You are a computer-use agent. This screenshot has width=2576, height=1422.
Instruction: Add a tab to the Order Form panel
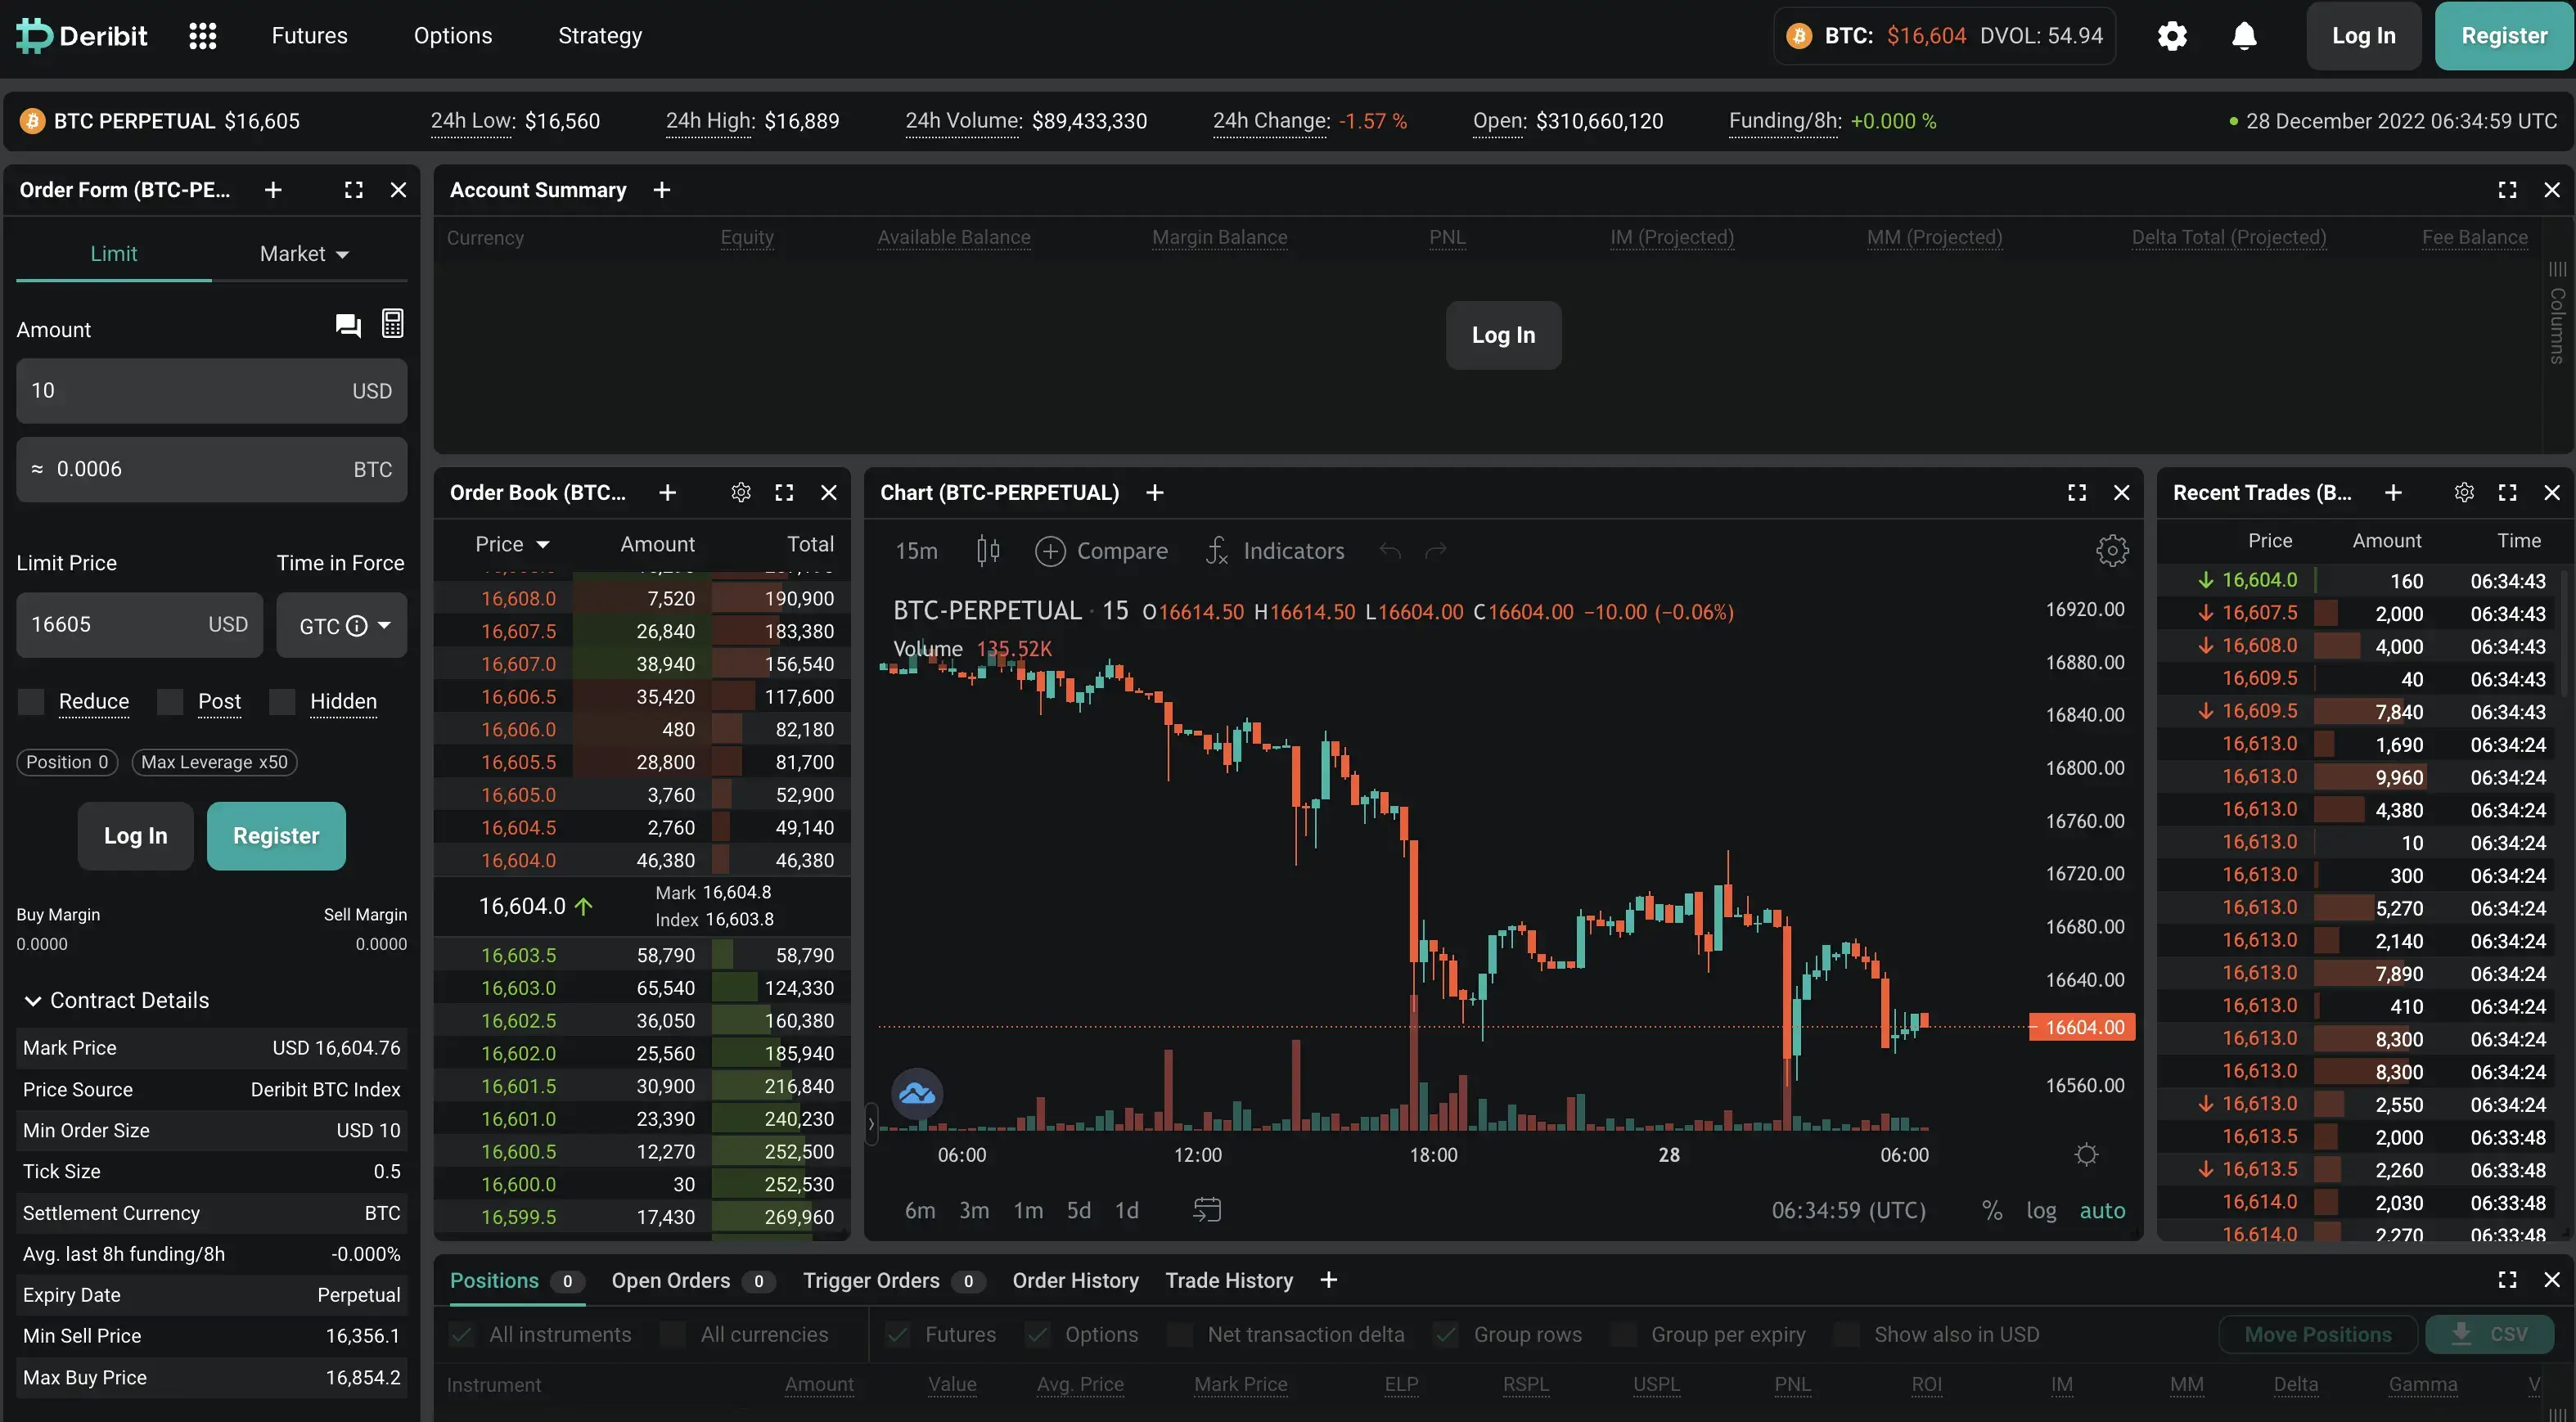tap(273, 190)
